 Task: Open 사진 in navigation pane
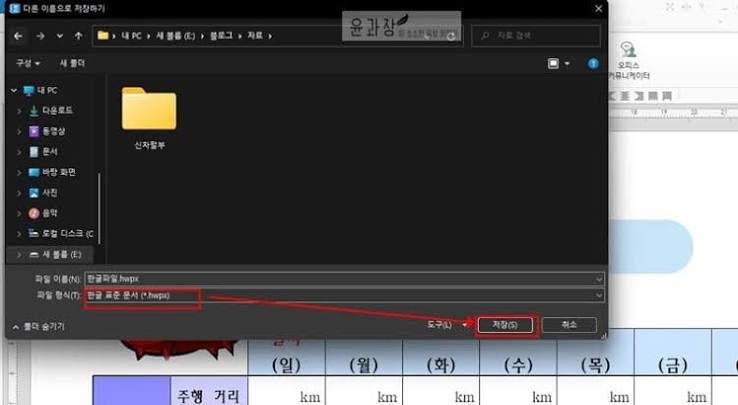(x=50, y=193)
